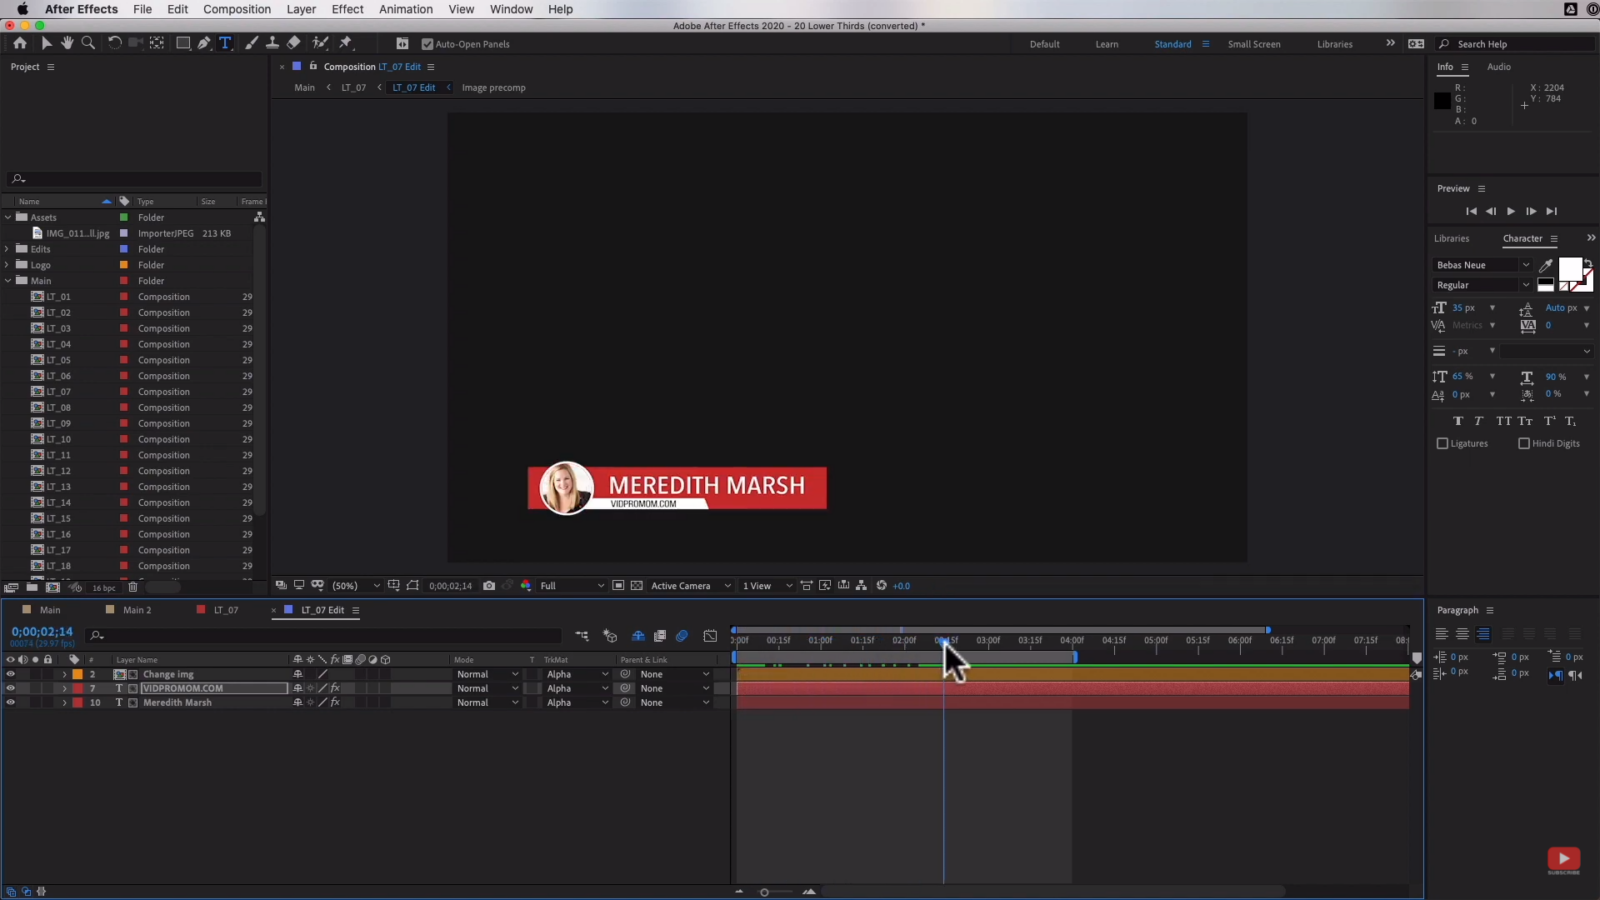Choose the Brush tool
1600x900 pixels.
pyautogui.click(x=251, y=42)
